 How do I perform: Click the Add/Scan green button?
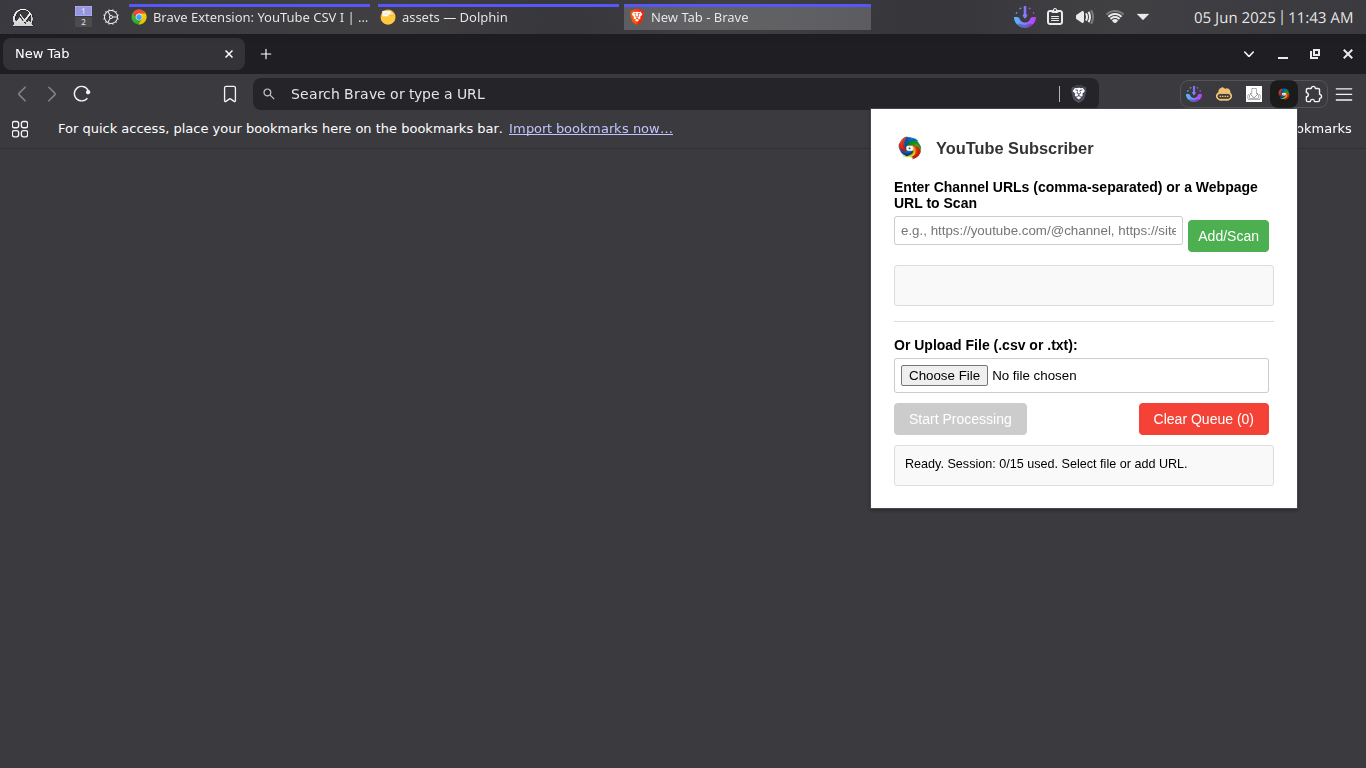pyautogui.click(x=1228, y=236)
